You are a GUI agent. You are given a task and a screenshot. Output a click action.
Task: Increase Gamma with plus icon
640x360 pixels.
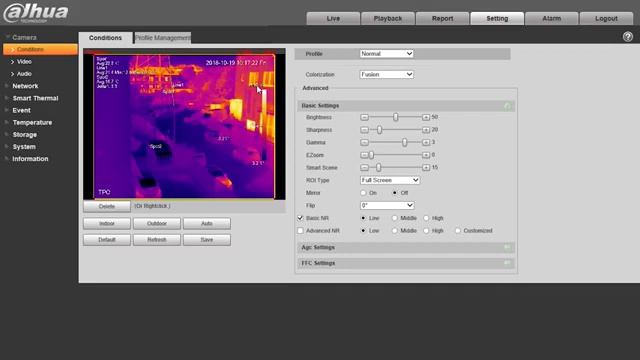(x=426, y=142)
